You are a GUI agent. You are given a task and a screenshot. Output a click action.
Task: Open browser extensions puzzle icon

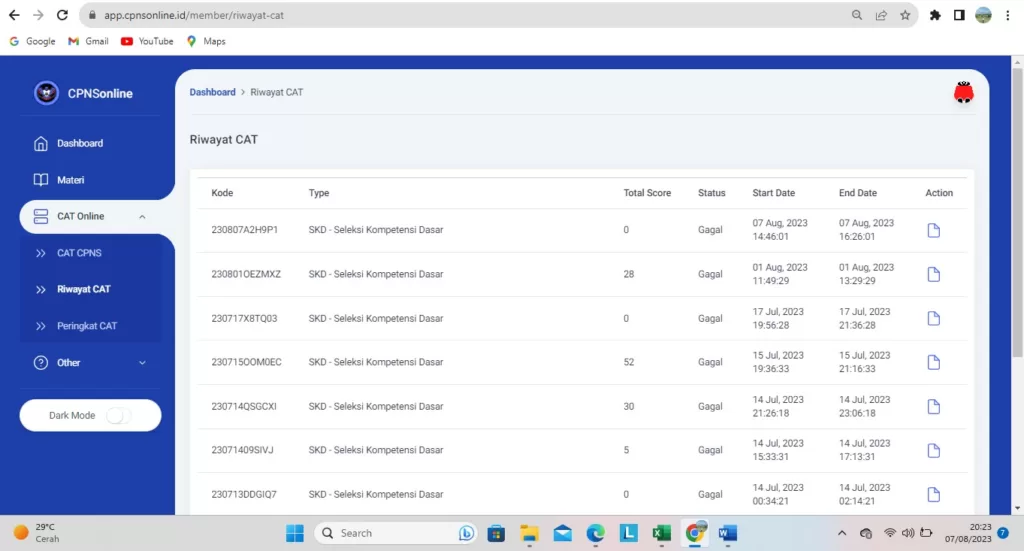(935, 15)
